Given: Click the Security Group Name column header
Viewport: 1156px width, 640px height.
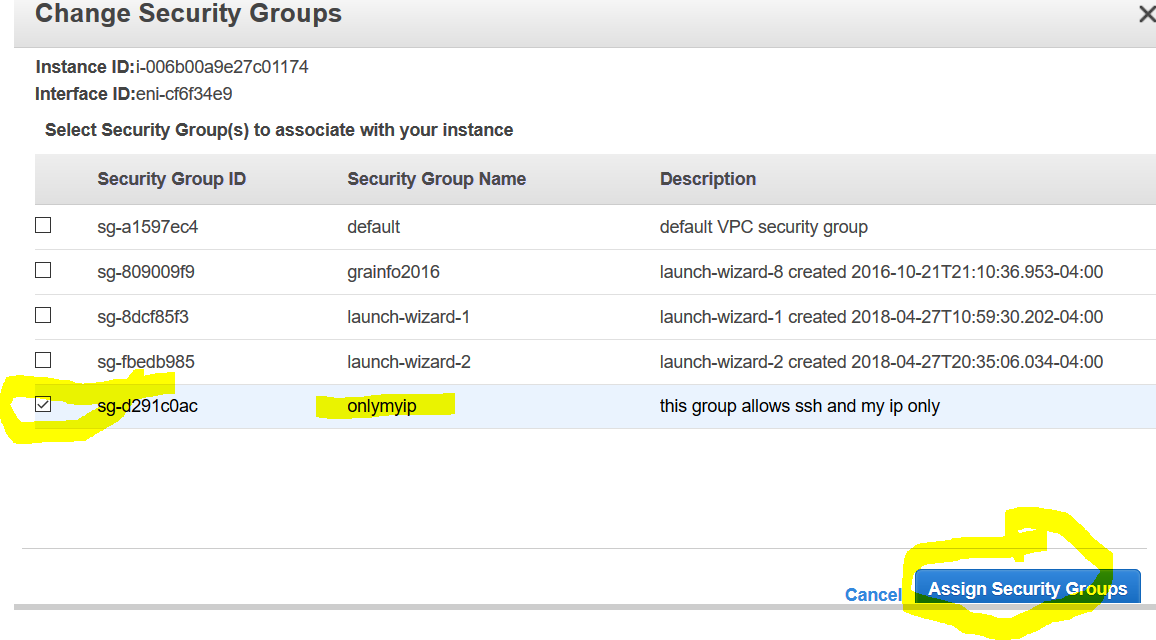Looking at the screenshot, I should [x=436, y=179].
